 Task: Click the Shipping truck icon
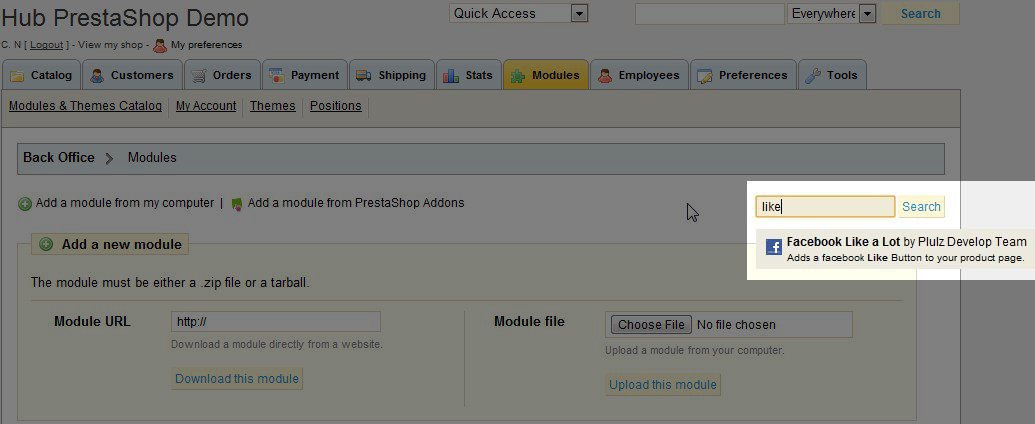[x=362, y=75]
